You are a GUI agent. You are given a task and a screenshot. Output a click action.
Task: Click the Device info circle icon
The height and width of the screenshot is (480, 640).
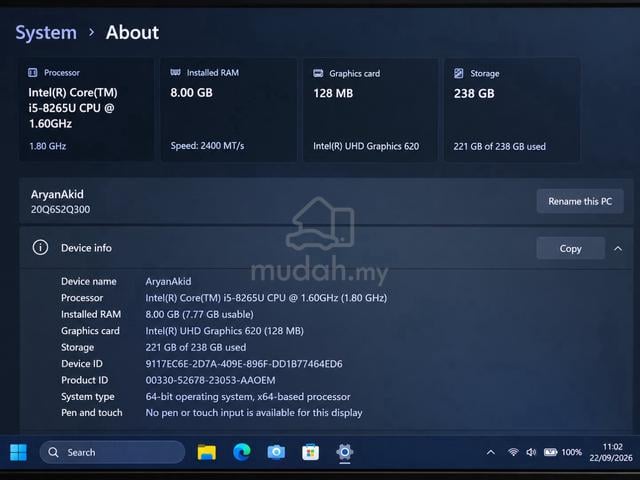[40, 247]
